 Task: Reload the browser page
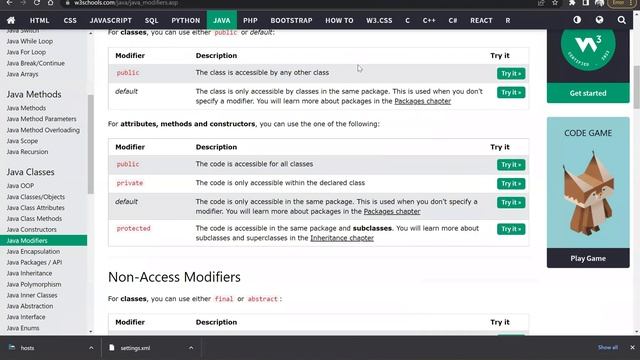point(37,3)
